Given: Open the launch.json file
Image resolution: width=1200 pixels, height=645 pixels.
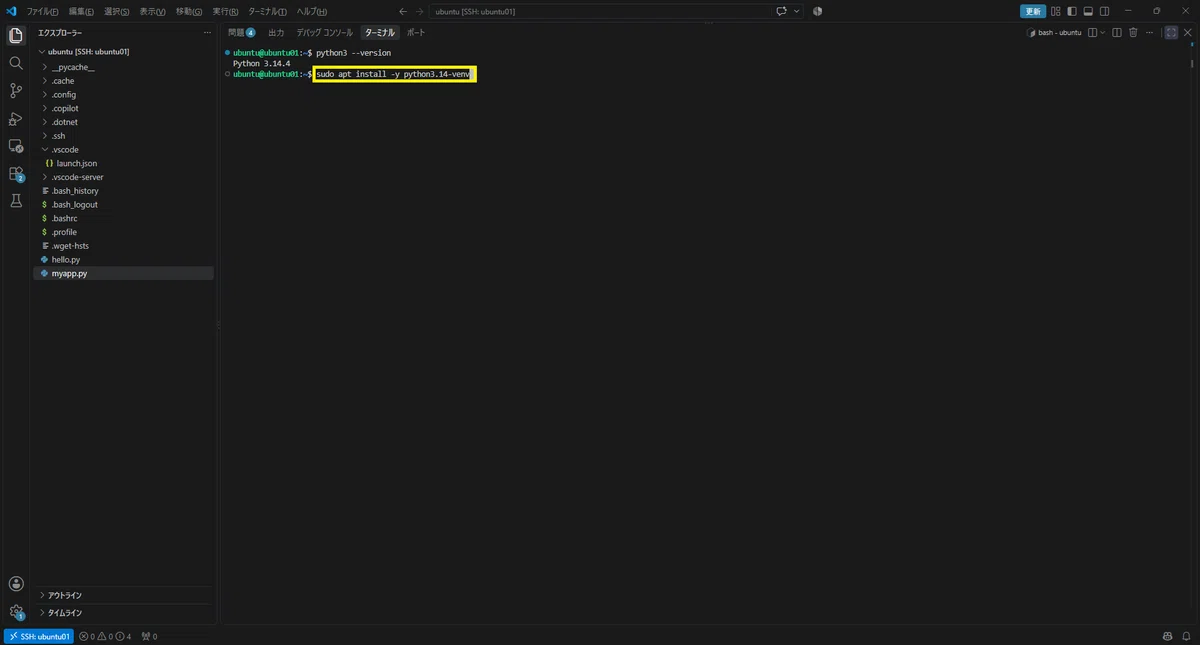Looking at the screenshot, I should pos(124,163).
